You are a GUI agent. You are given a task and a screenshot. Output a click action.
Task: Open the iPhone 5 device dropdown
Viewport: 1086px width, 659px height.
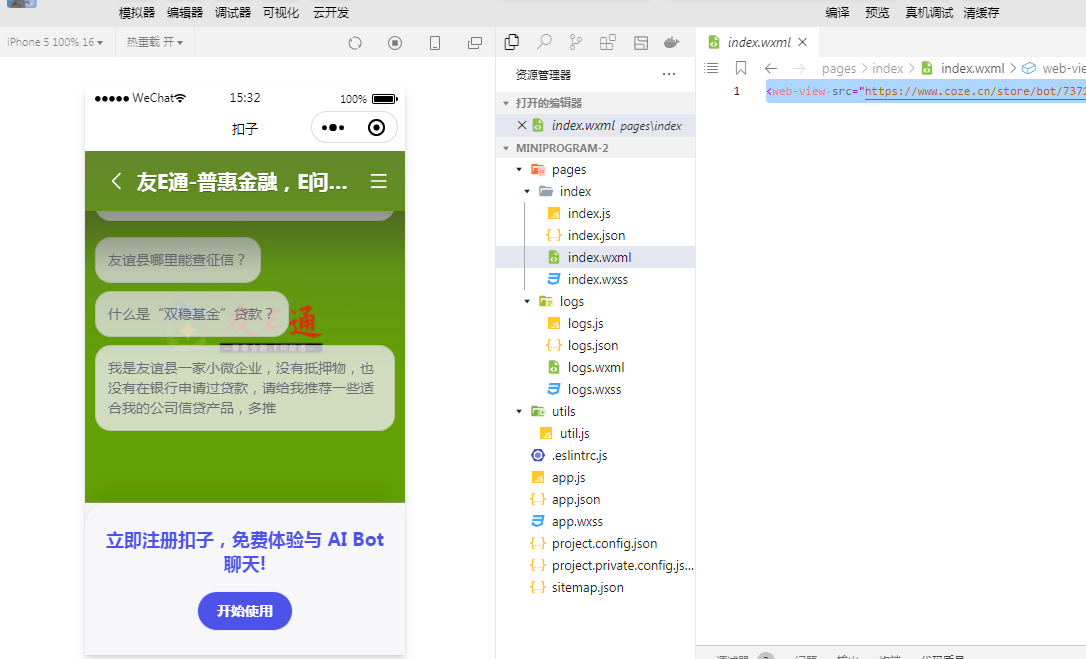(x=55, y=42)
